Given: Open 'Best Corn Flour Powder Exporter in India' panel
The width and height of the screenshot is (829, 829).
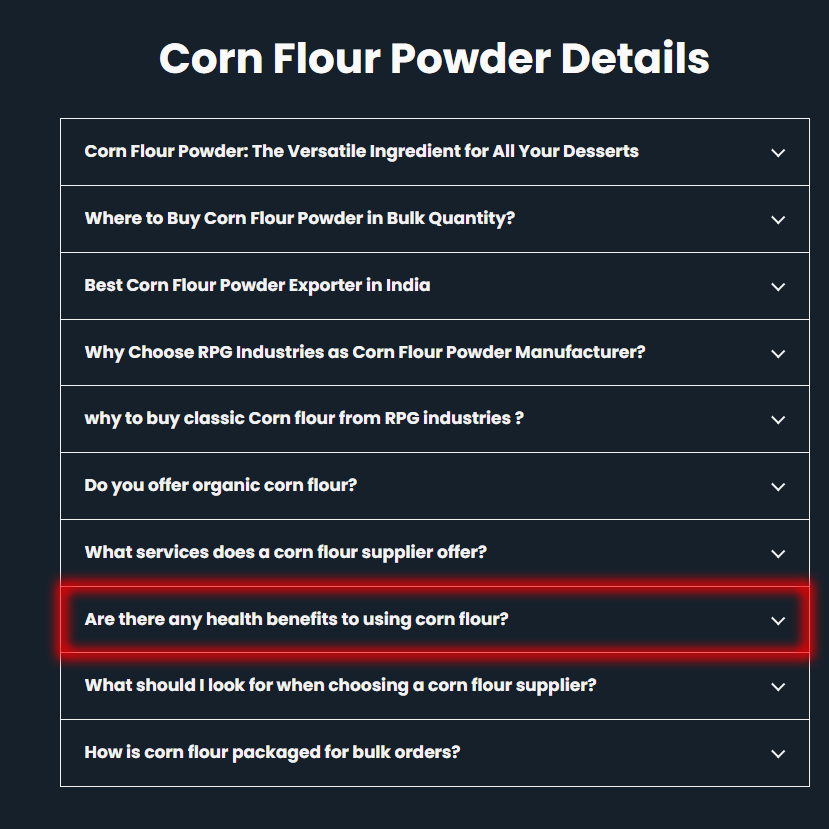Looking at the screenshot, I should [257, 286].
